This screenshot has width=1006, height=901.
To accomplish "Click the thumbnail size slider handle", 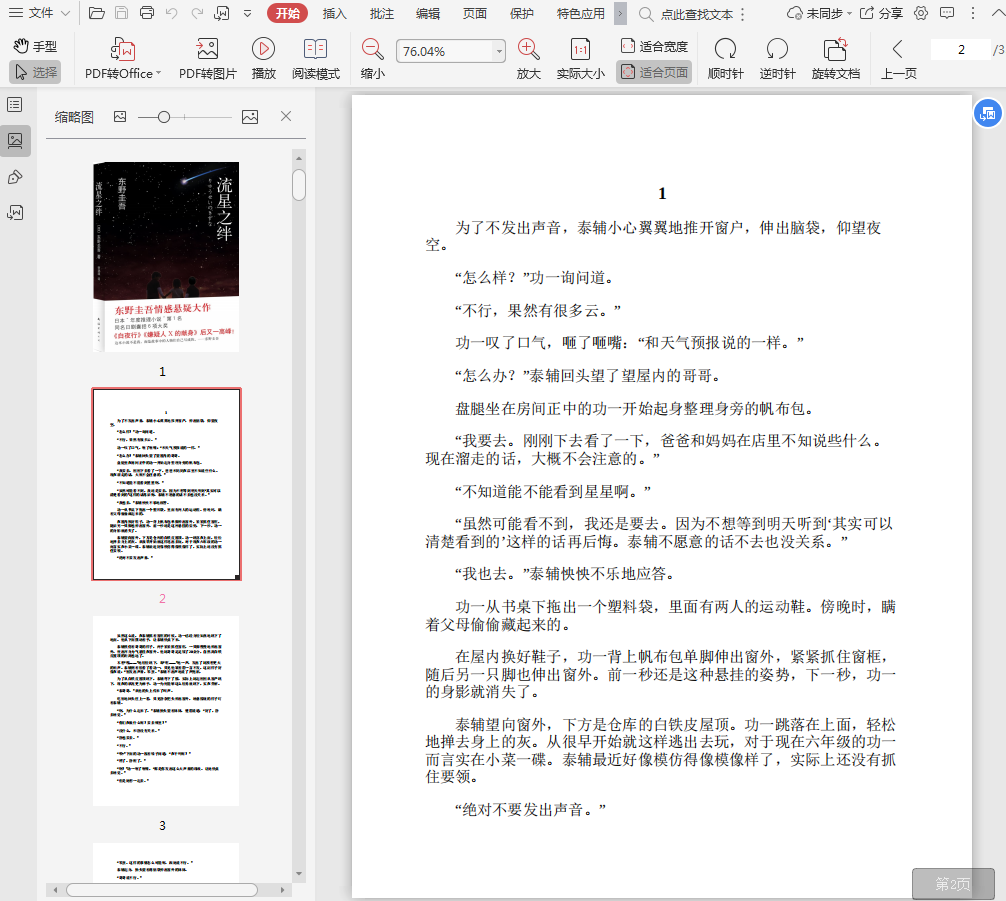I will click(164, 117).
